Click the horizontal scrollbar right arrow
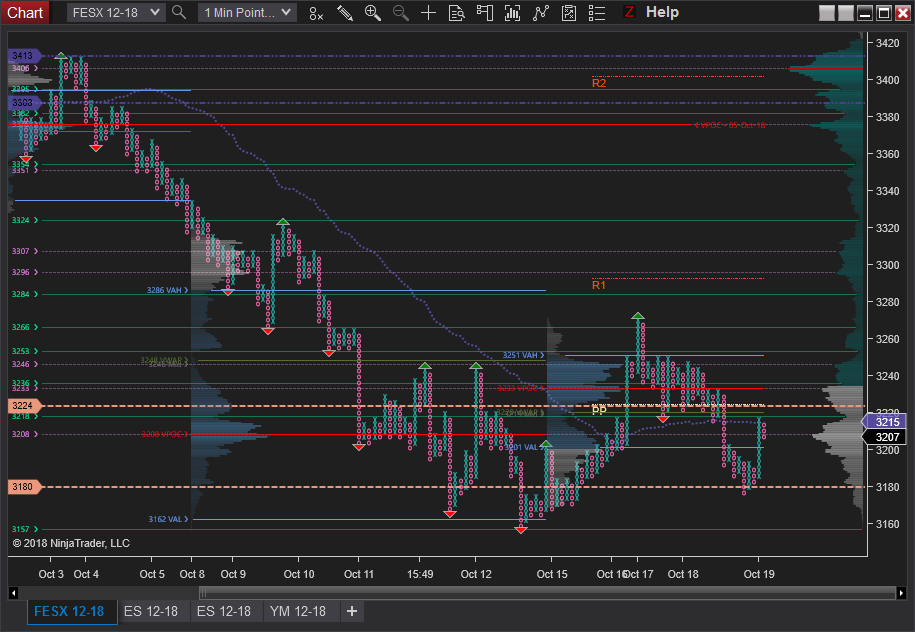The width and height of the screenshot is (915, 632). [x=902, y=593]
